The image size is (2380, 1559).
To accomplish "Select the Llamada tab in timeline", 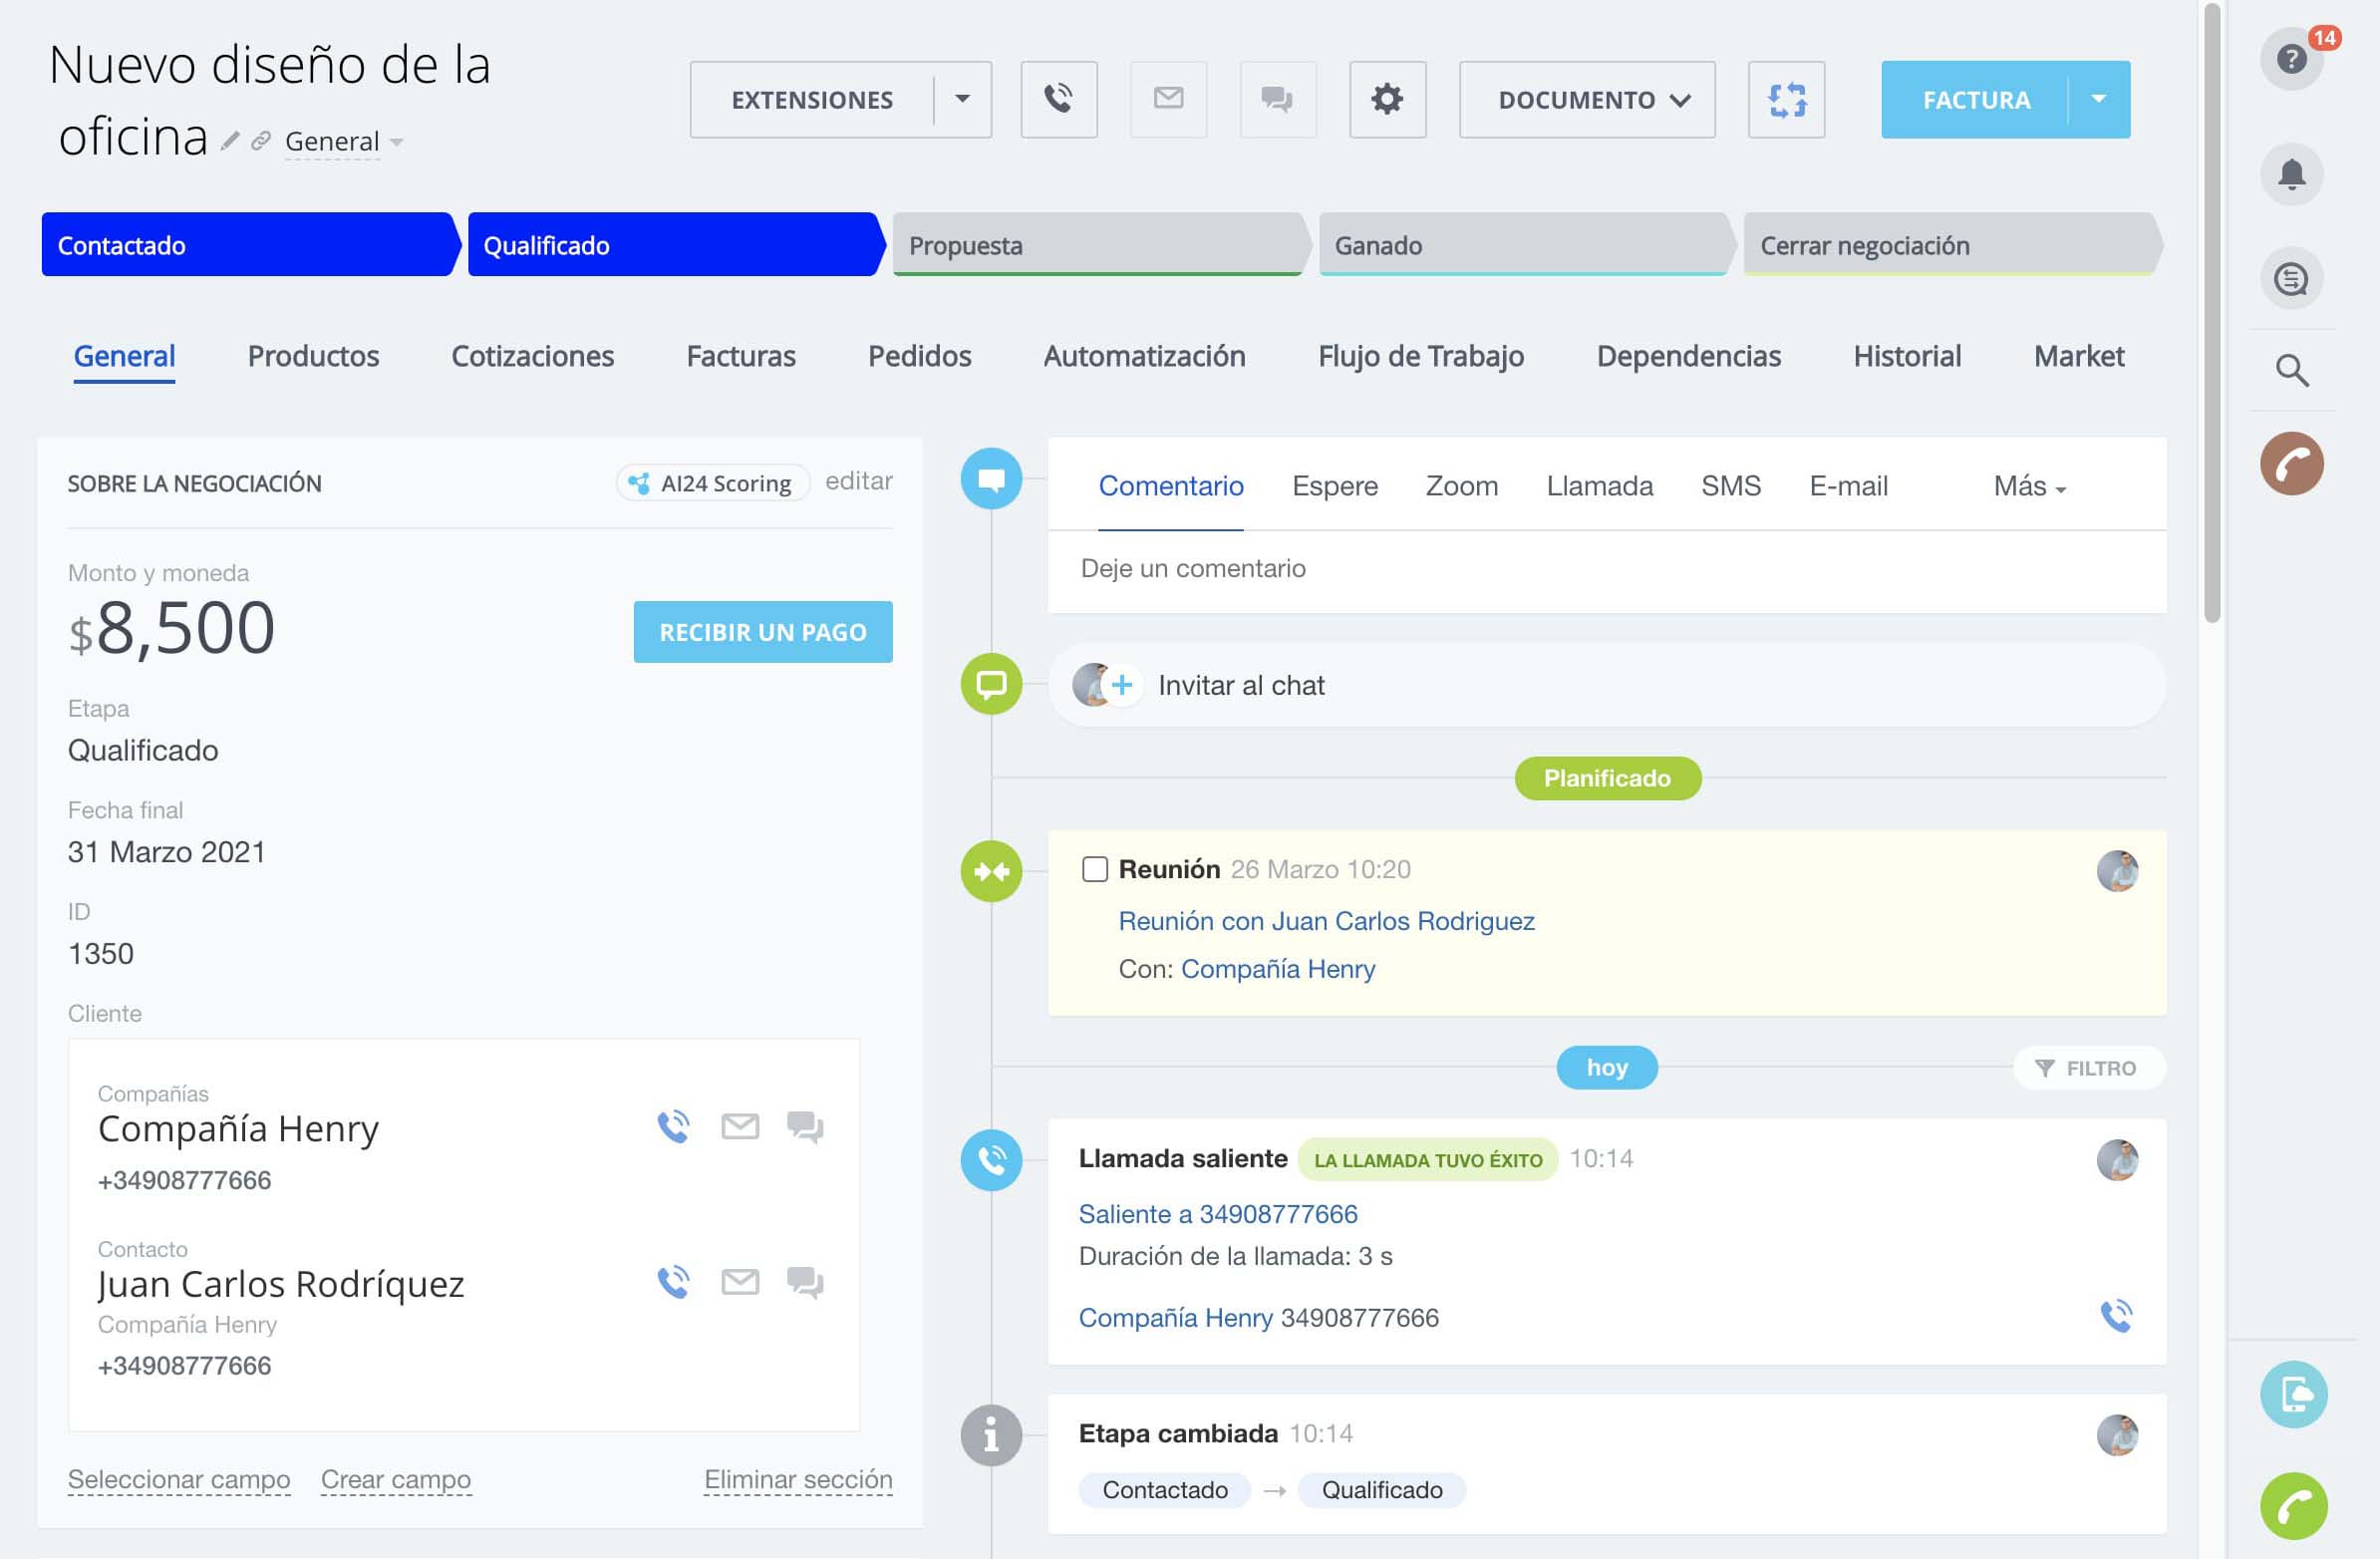I will point(1599,486).
